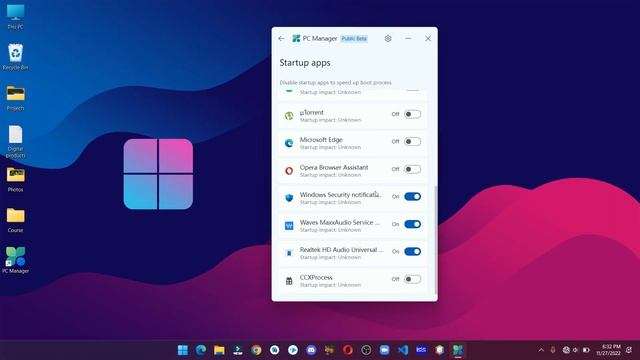Click the µTorrent app icon in list
The width and height of the screenshot is (640, 360).
point(289,116)
